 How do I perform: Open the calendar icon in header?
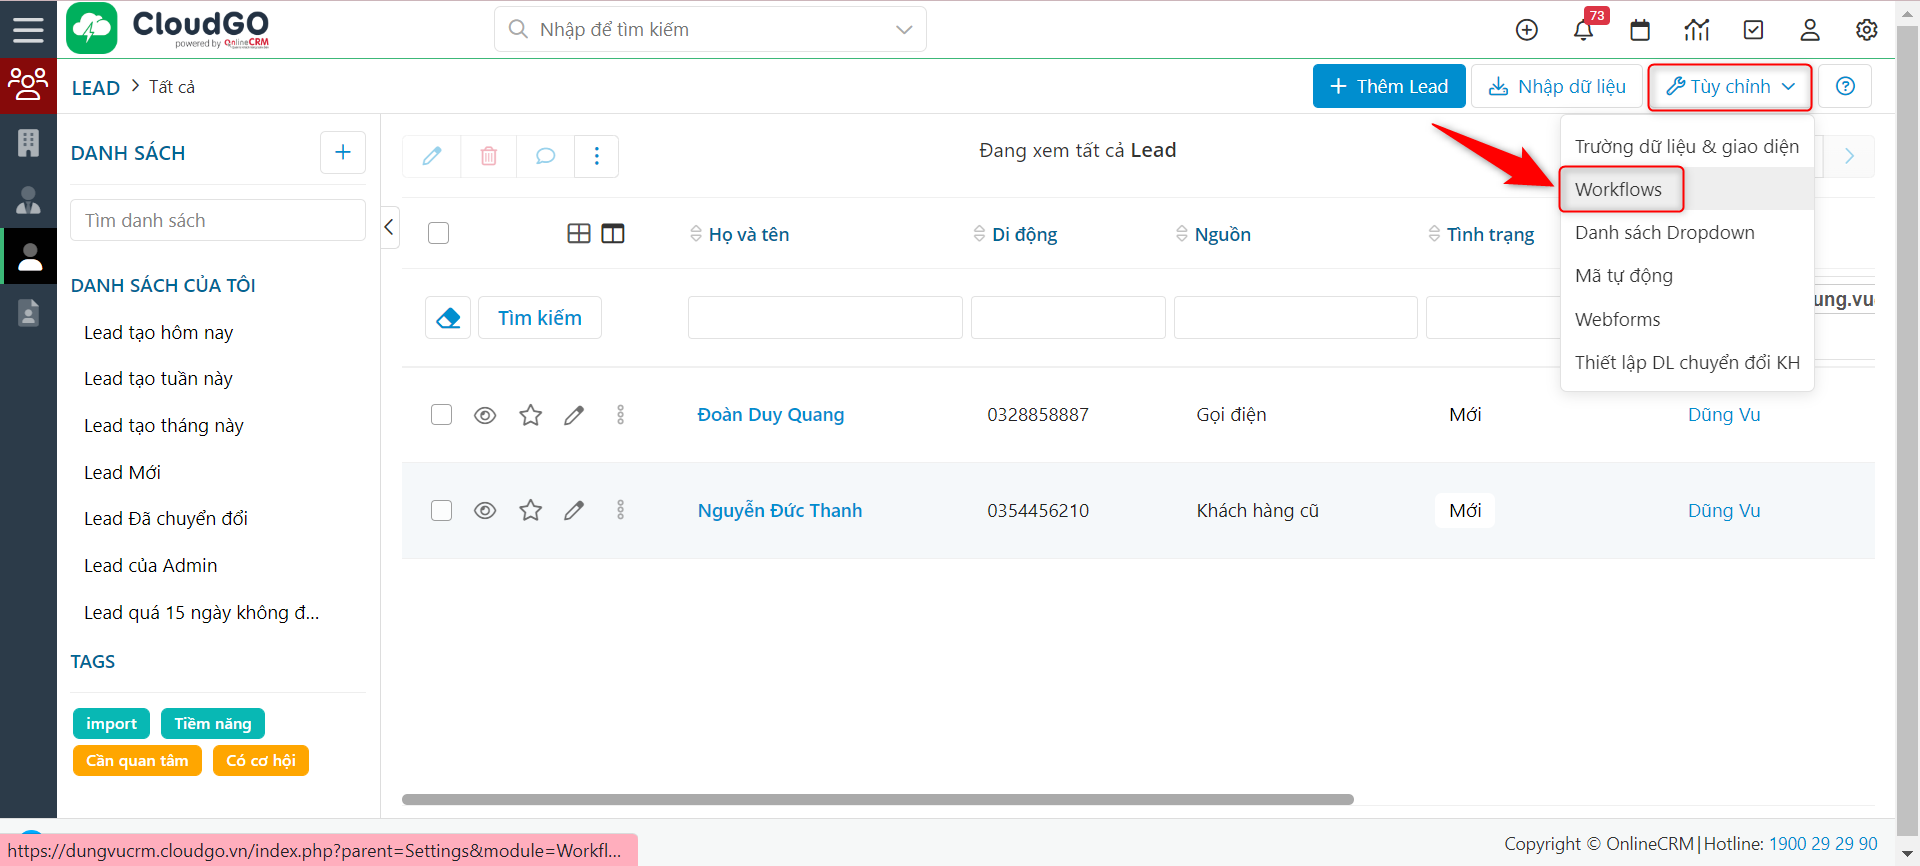tap(1640, 30)
